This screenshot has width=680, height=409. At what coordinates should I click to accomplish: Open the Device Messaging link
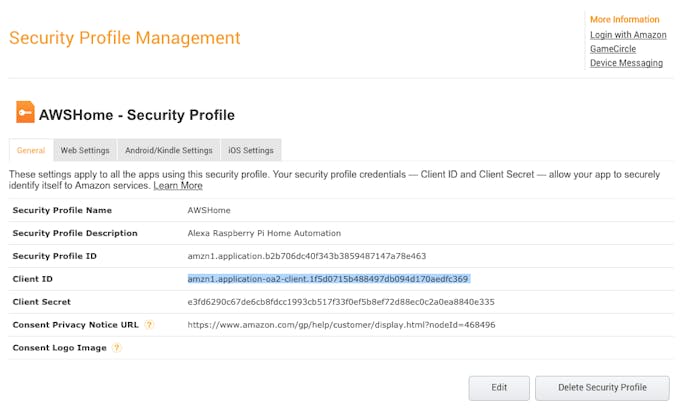pos(626,63)
